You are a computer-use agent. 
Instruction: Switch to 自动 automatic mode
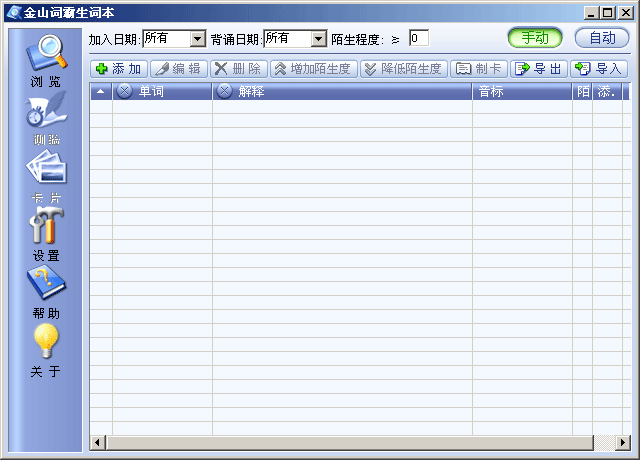[602, 38]
